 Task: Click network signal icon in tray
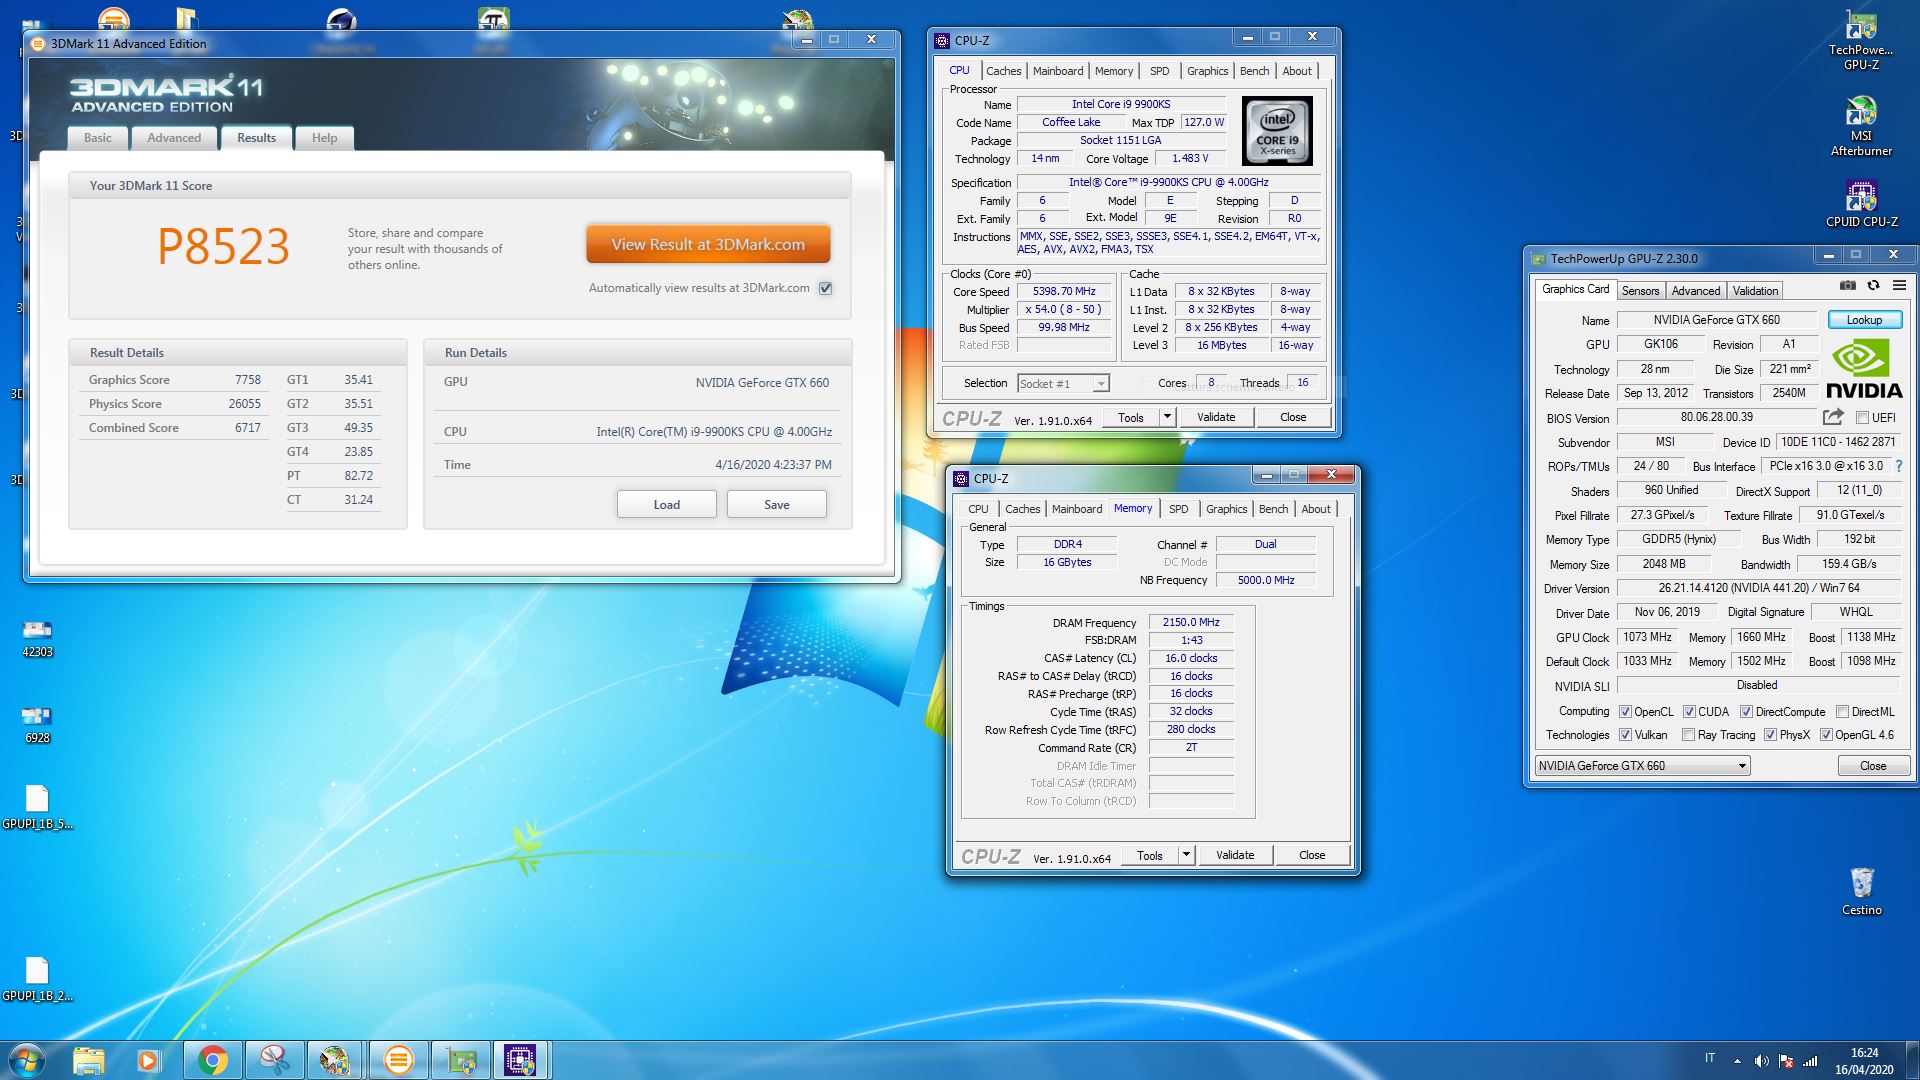pyautogui.click(x=1810, y=1061)
